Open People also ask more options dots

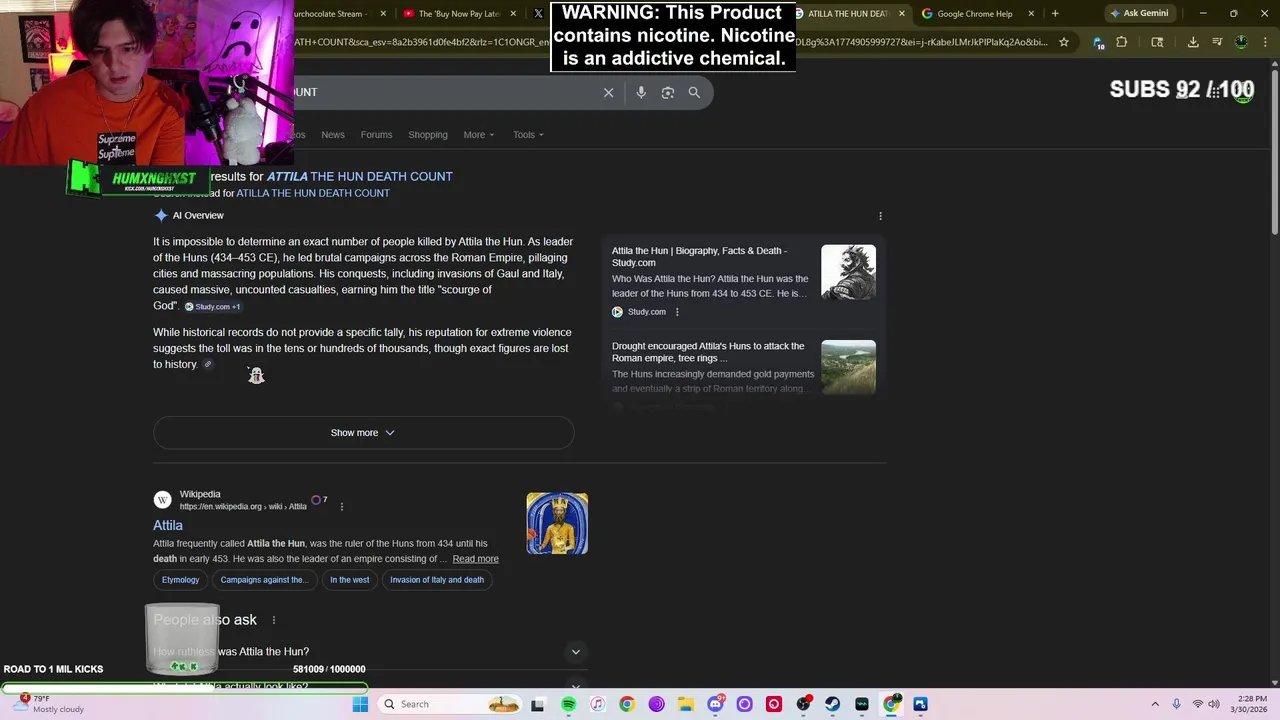(274, 620)
